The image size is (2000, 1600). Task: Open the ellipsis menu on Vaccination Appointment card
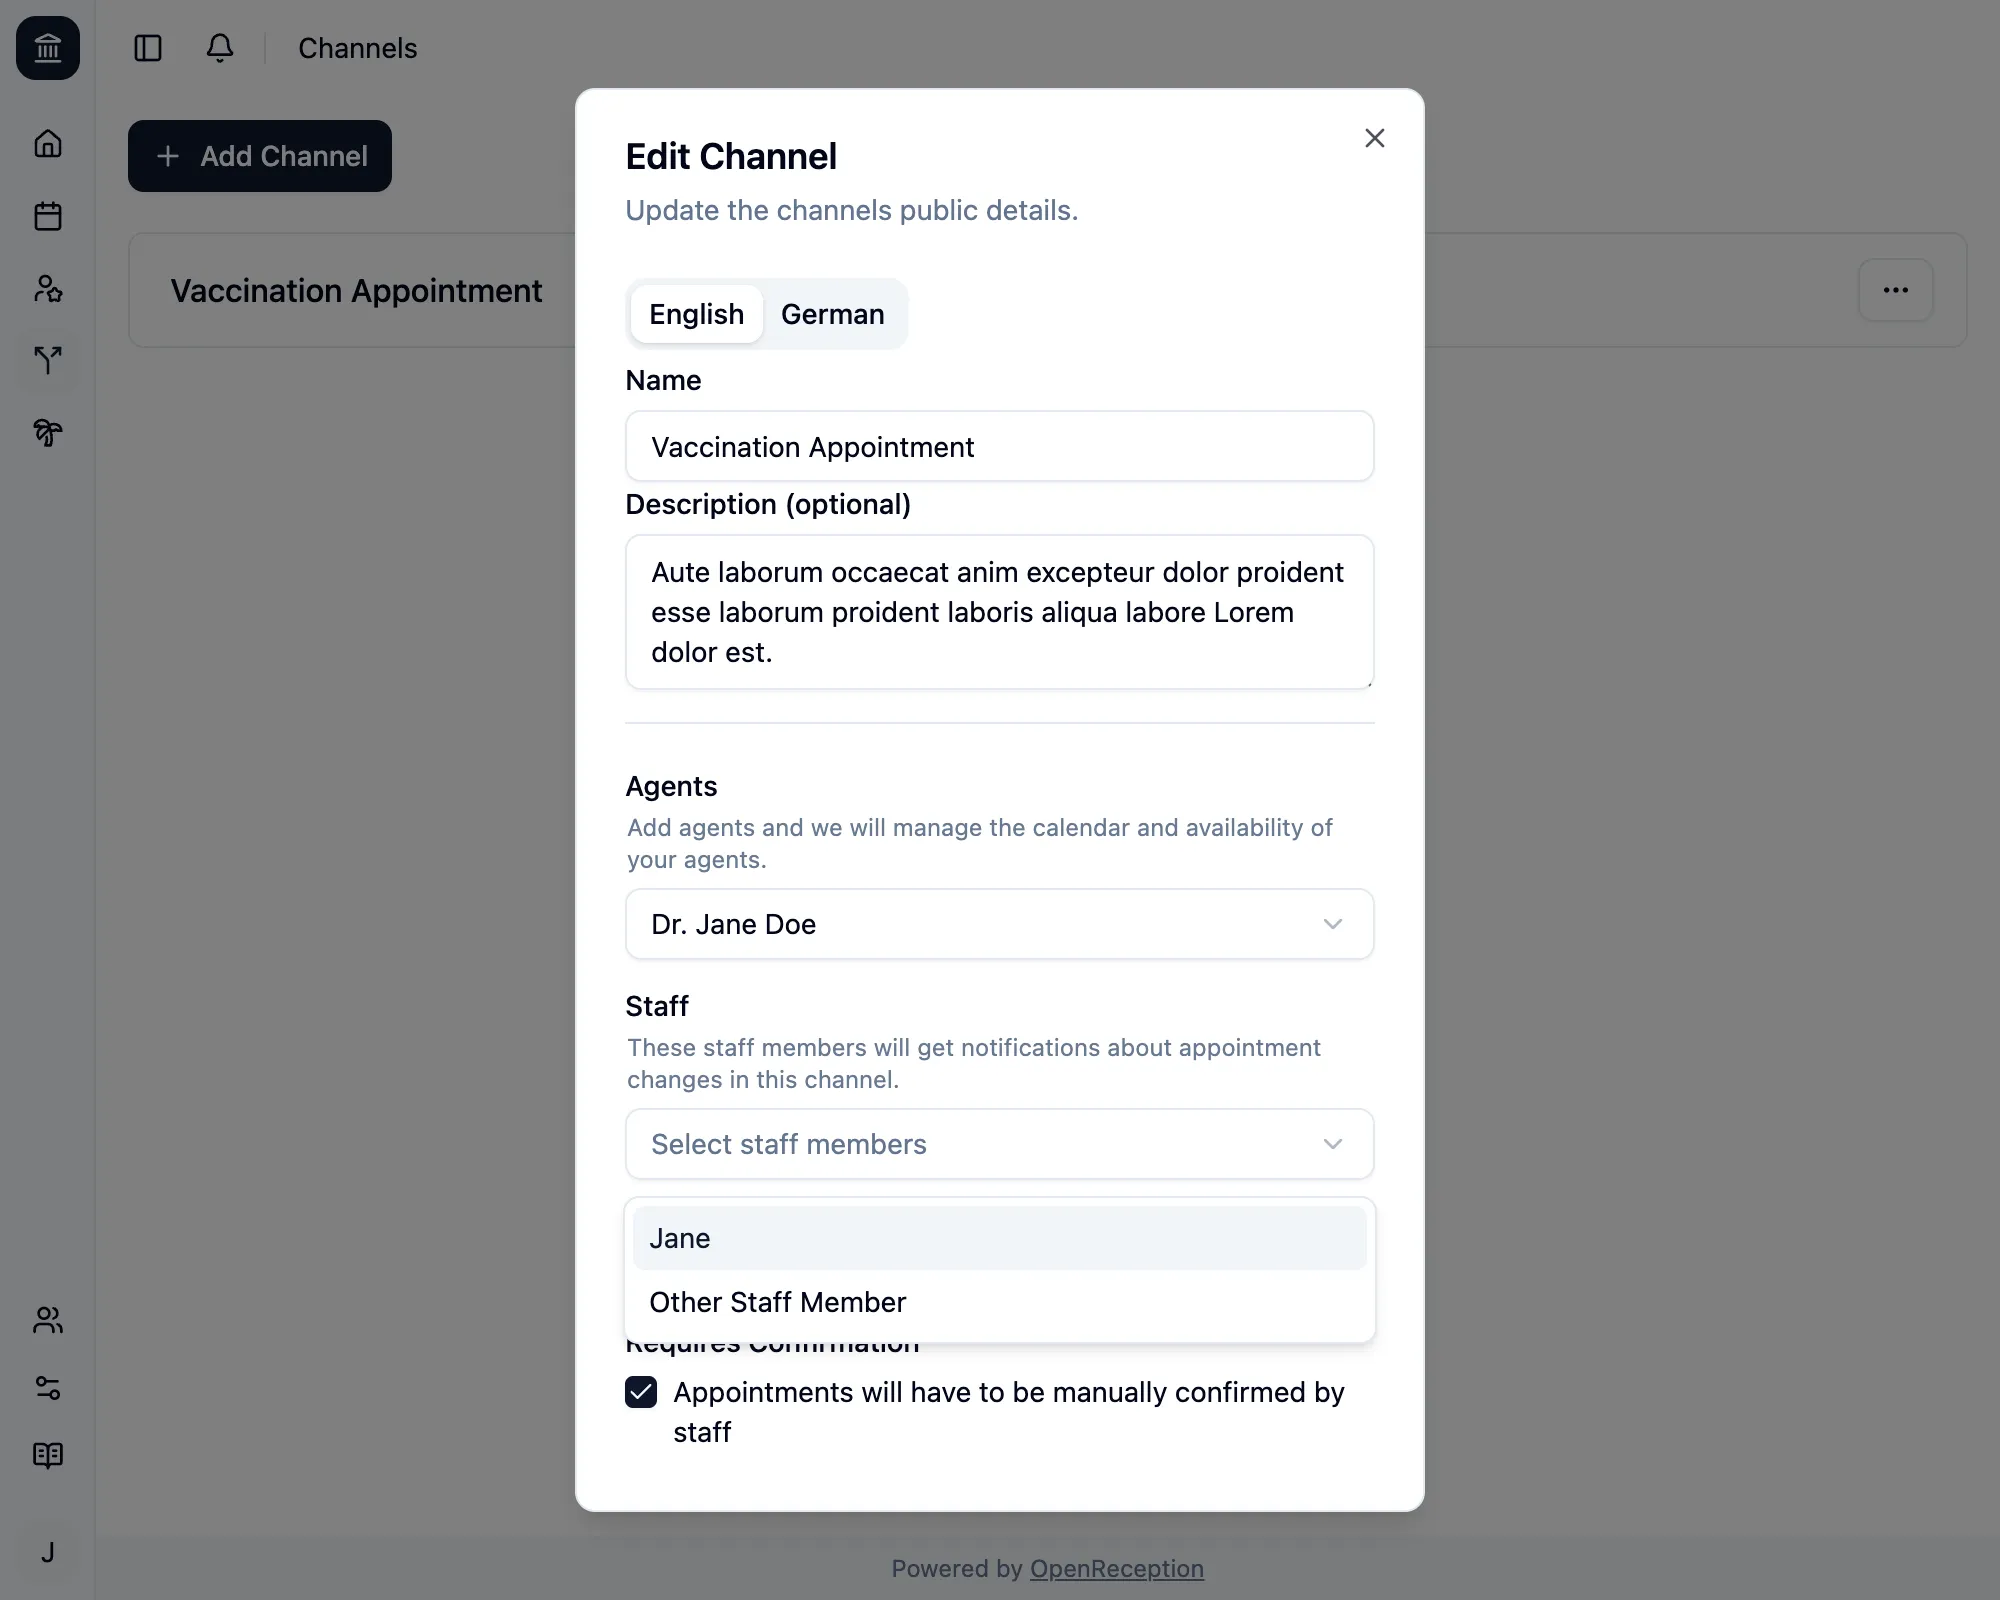coord(1896,290)
